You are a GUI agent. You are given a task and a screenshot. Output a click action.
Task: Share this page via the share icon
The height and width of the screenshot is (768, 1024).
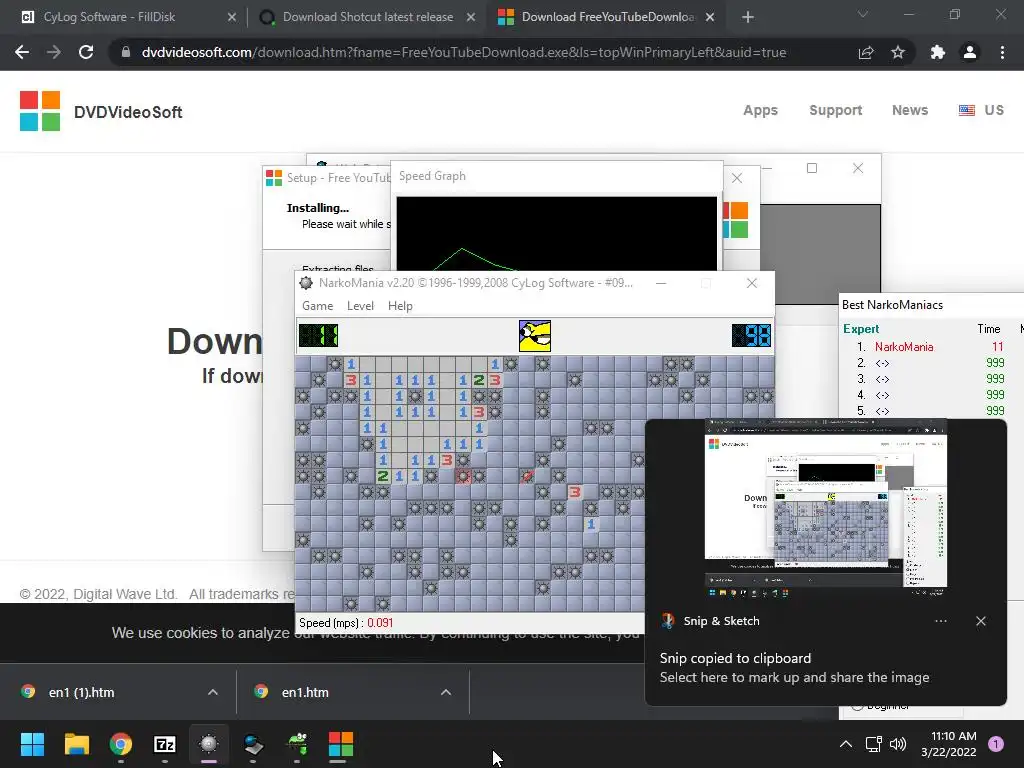(866, 52)
